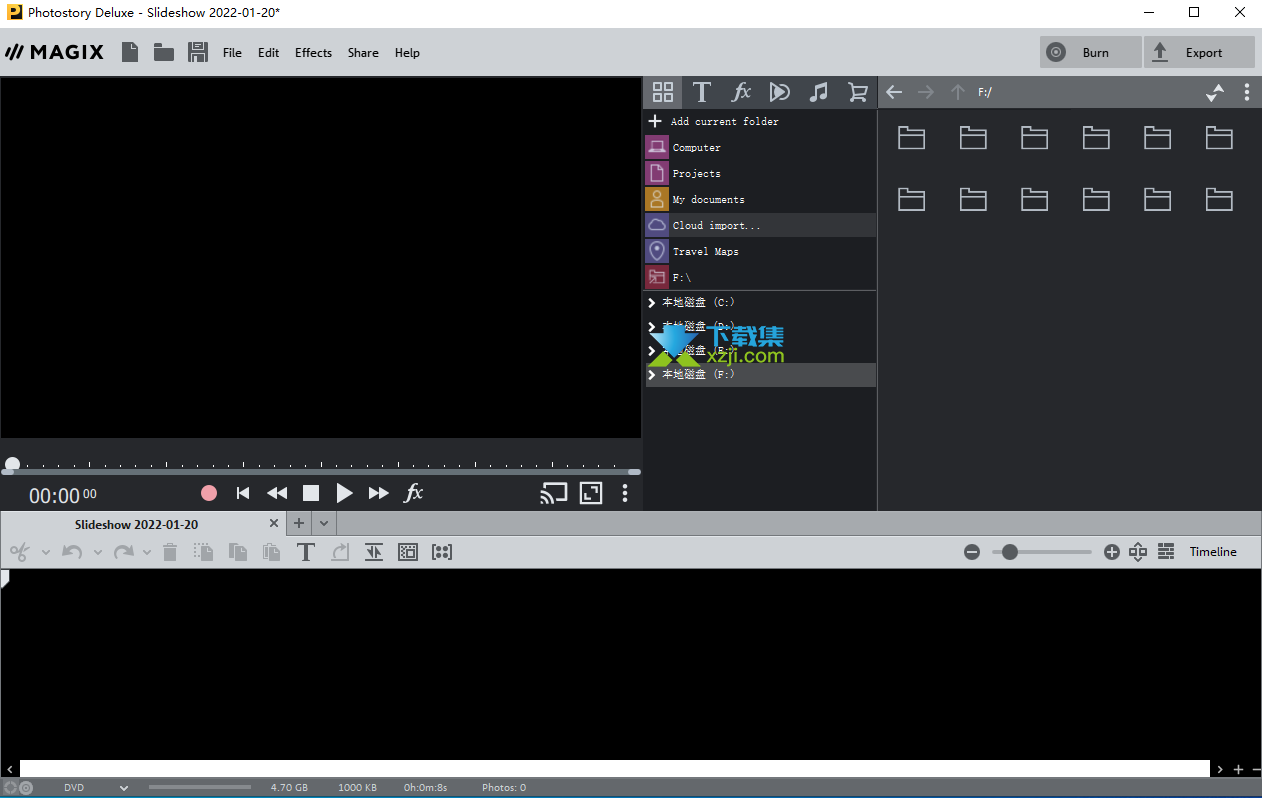The width and height of the screenshot is (1262, 798).
Task: Save the project with the floppy disk icon
Action: point(198,52)
